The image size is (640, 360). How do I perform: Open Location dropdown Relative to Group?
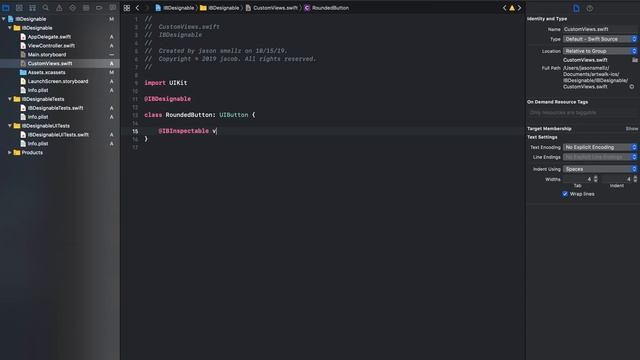600,51
